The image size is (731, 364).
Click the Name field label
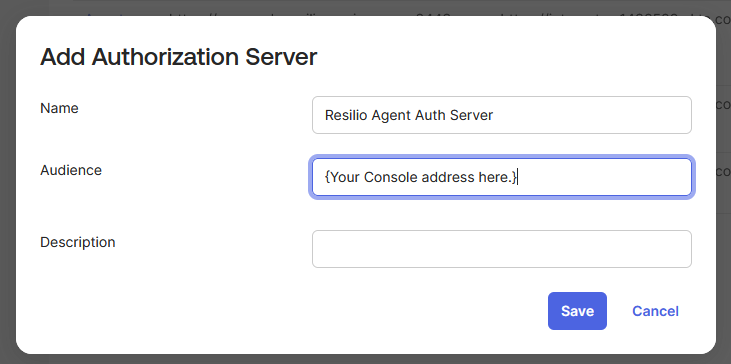(59, 108)
